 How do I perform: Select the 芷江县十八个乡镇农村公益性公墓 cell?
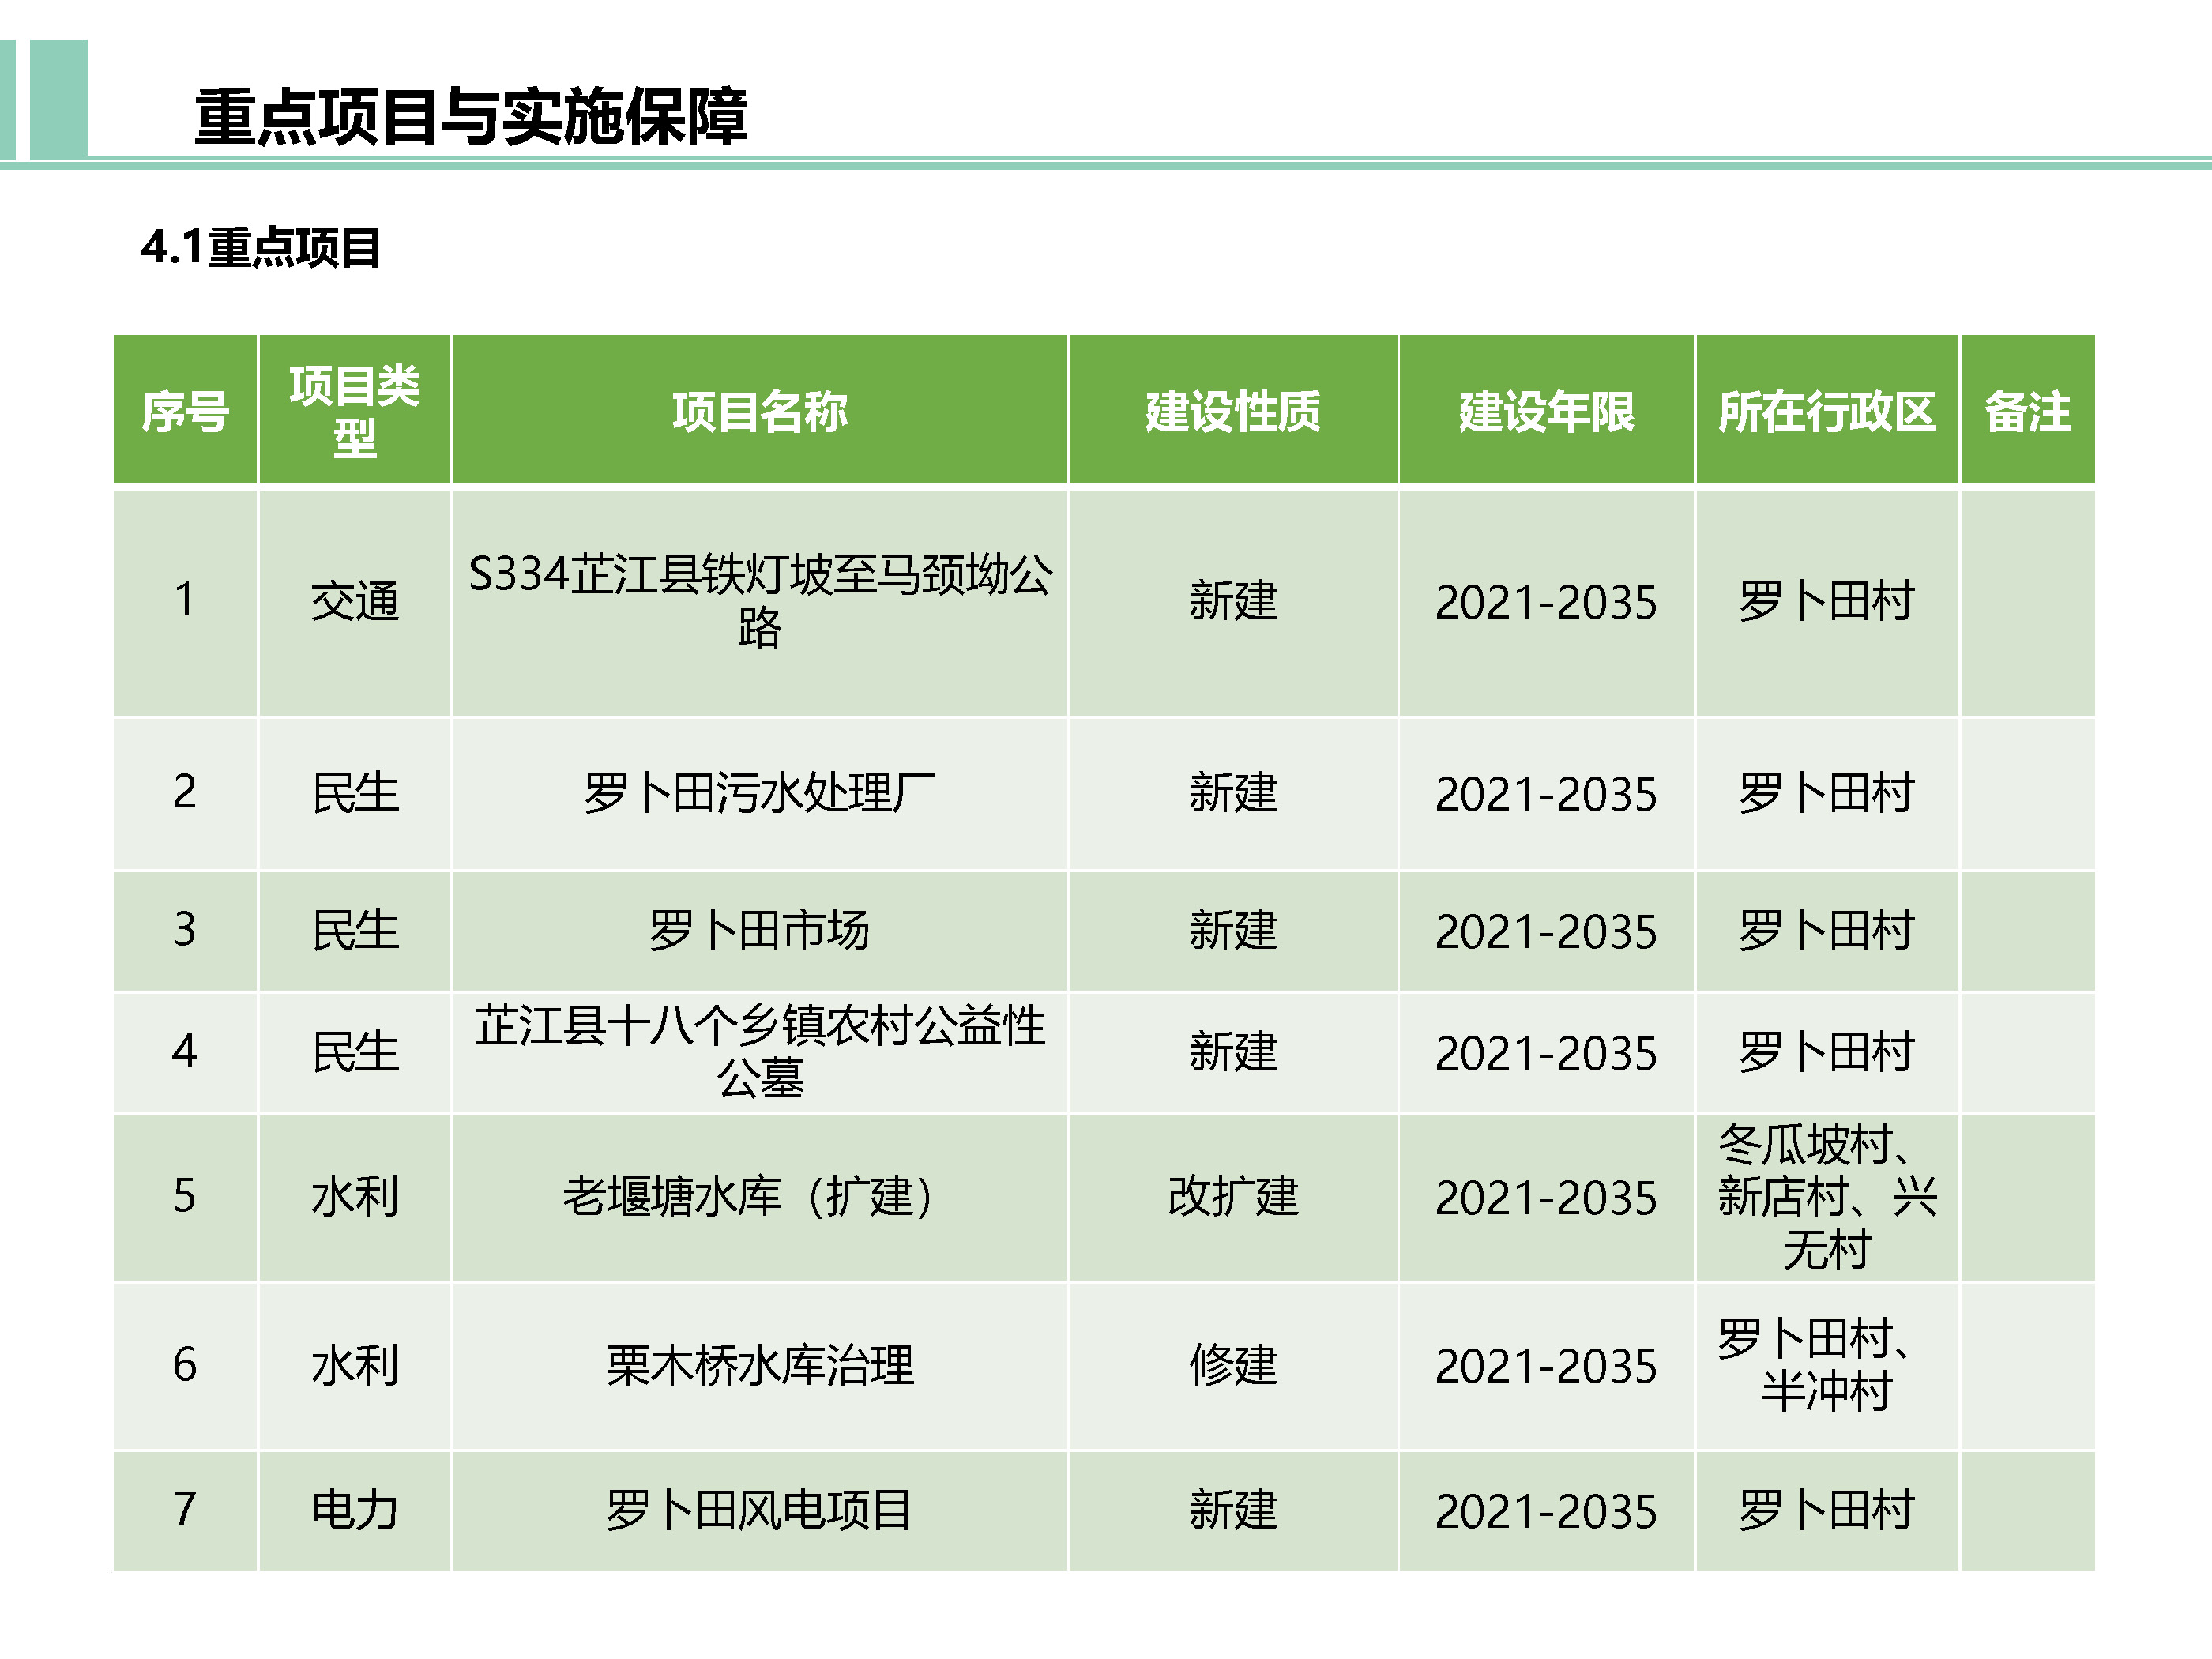point(760,1052)
